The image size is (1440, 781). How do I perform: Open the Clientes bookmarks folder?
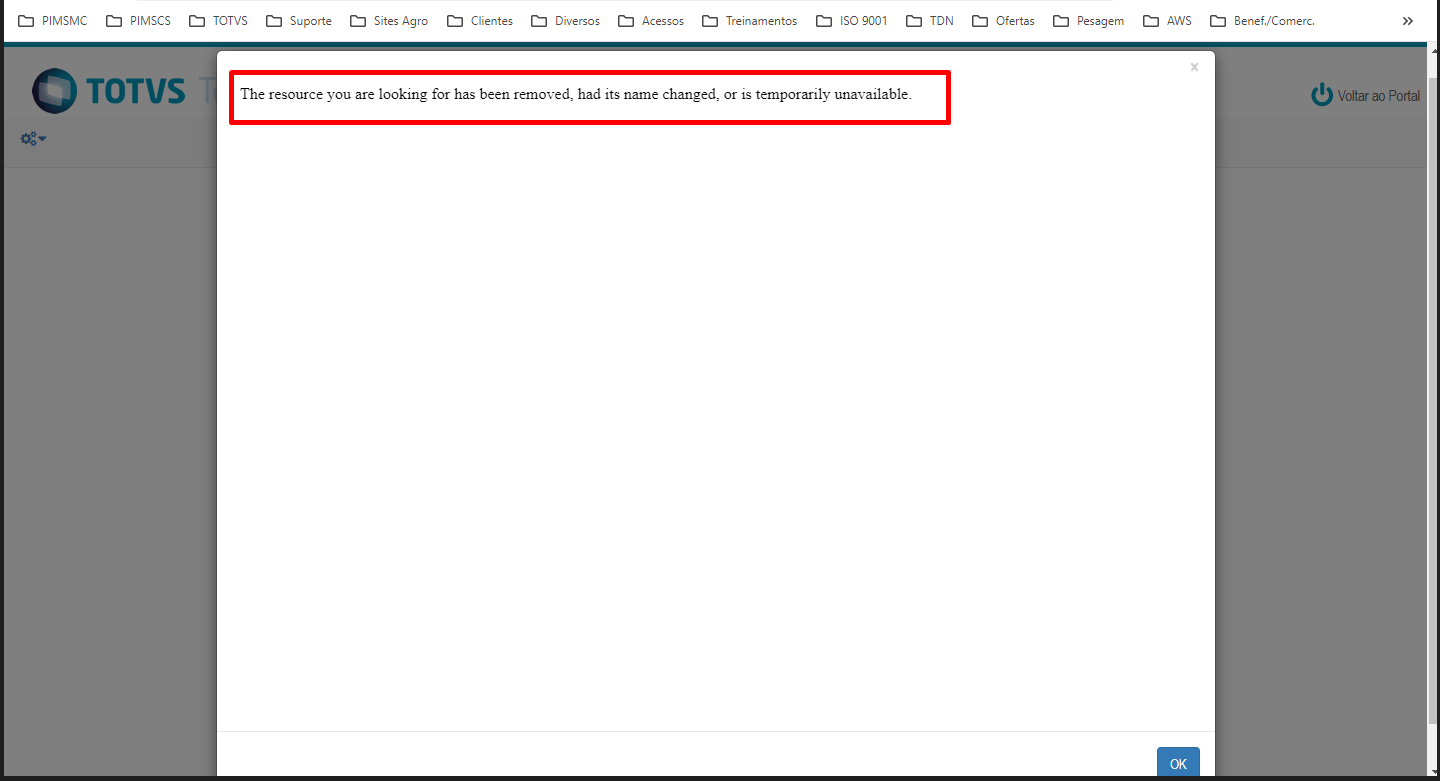point(480,21)
